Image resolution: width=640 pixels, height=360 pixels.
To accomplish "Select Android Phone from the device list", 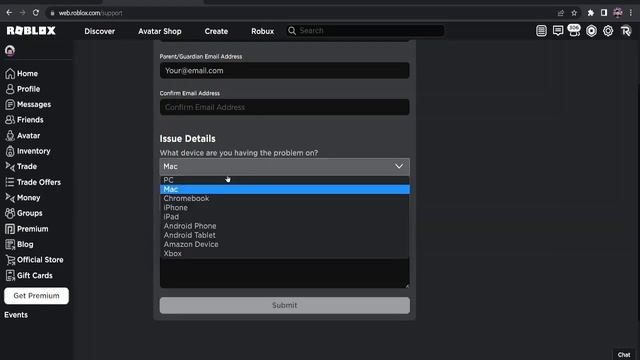I will coord(284,226).
